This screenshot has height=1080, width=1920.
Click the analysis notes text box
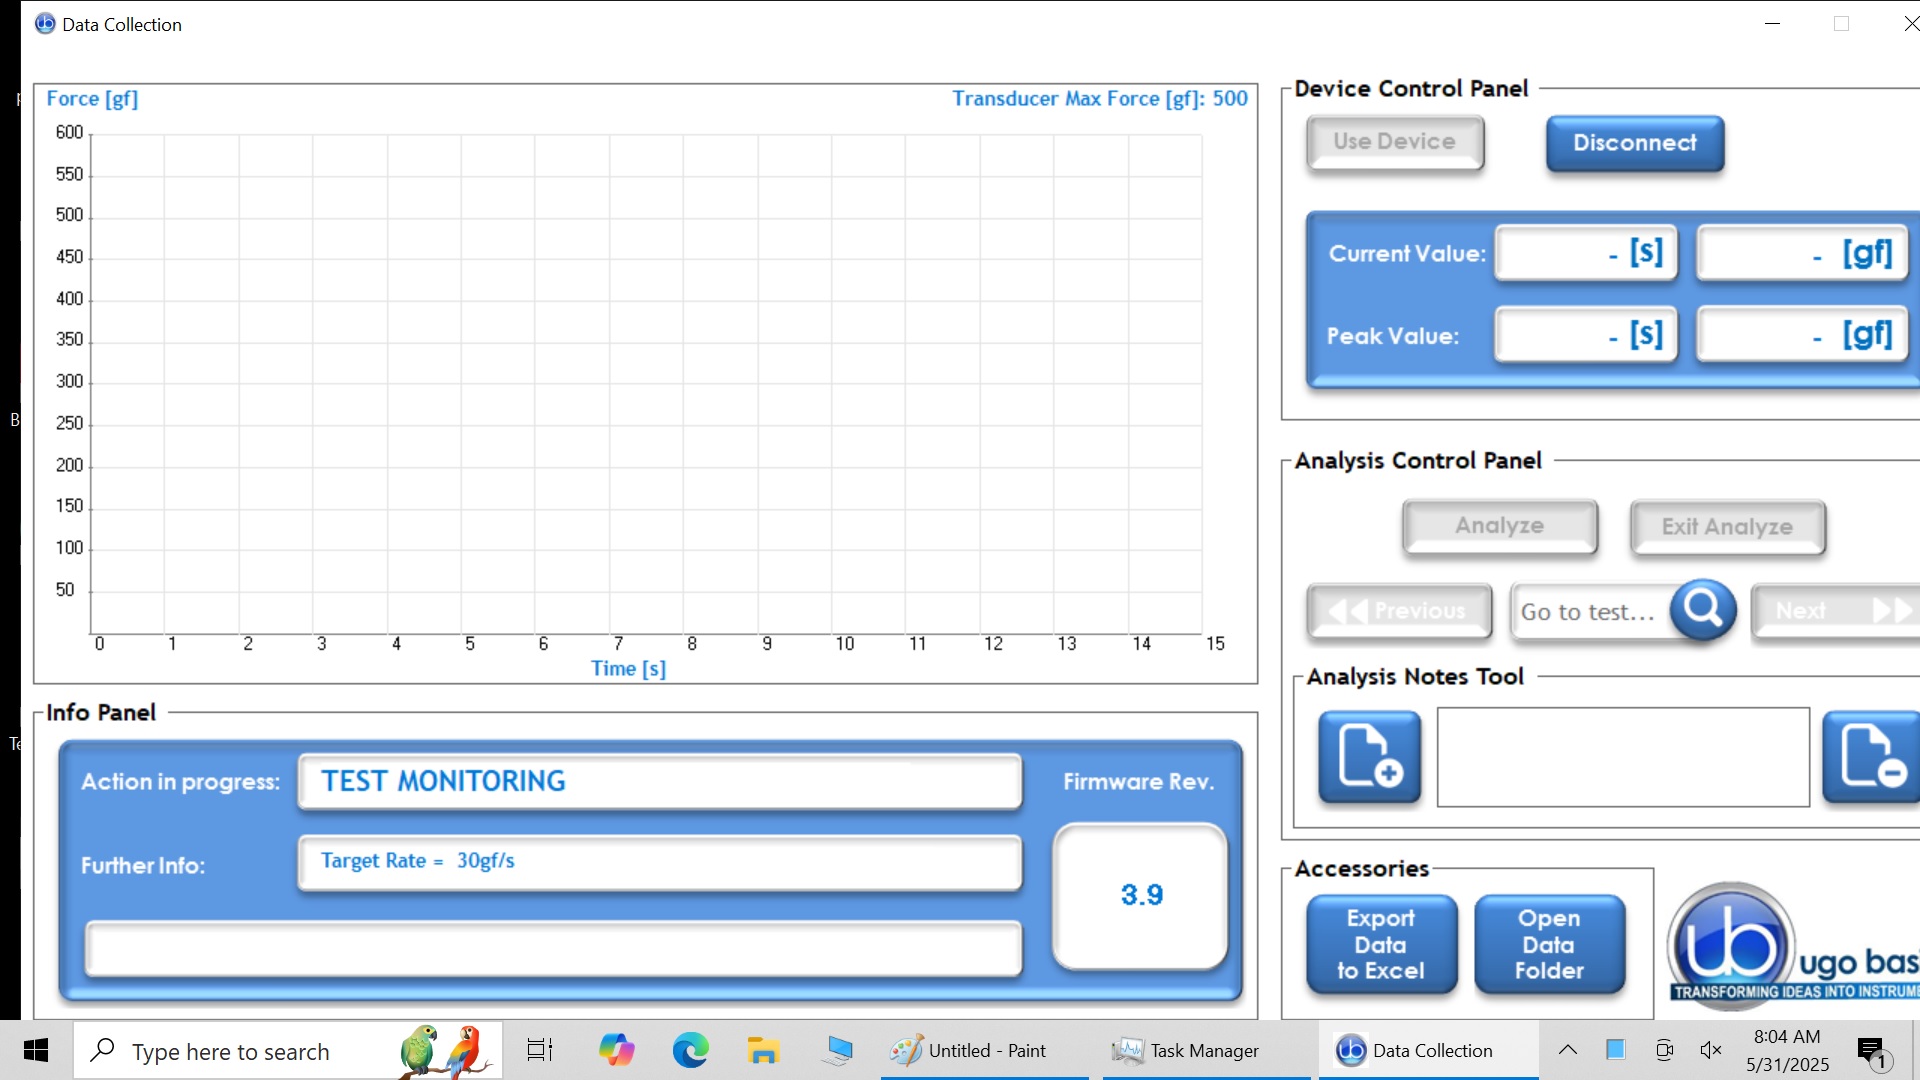[1623, 757]
